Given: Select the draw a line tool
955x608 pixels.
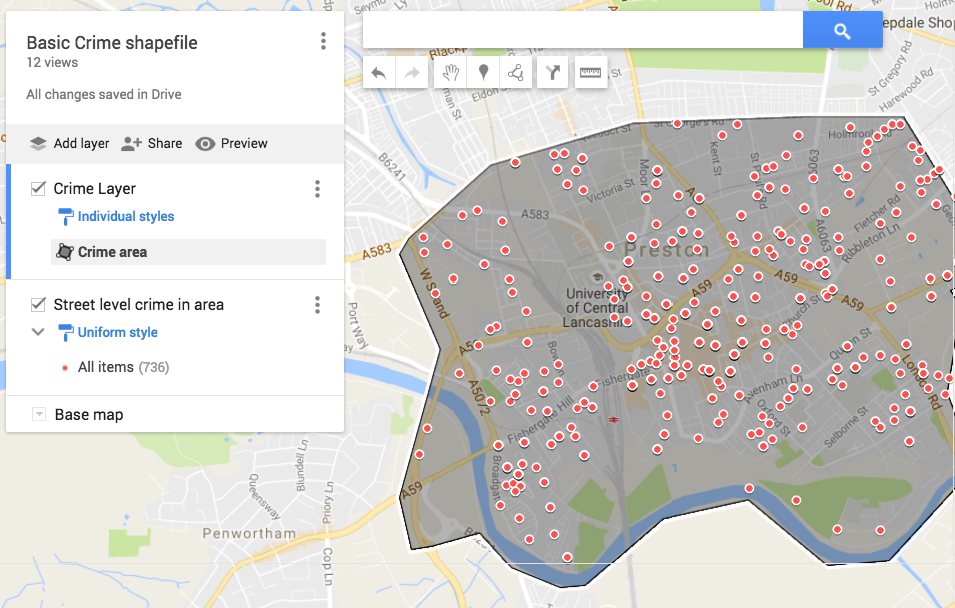Looking at the screenshot, I should pyautogui.click(x=516, y=73).
